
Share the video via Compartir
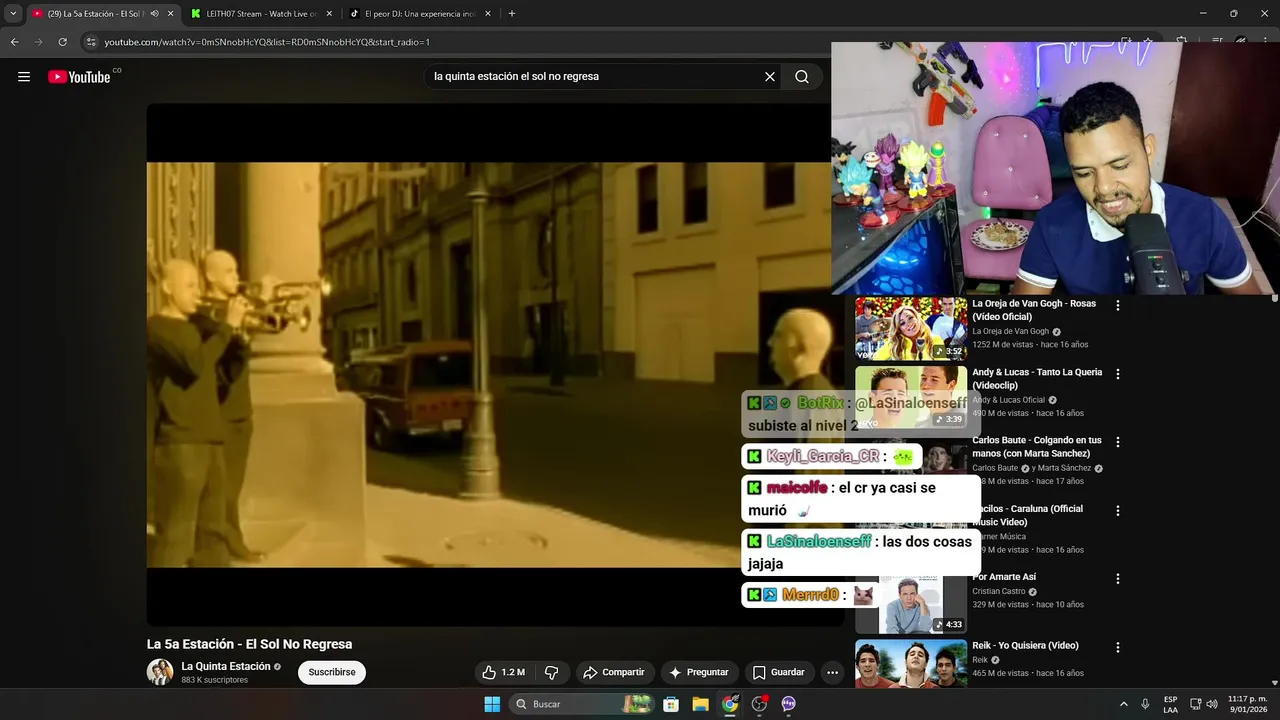tap(614, 673)
